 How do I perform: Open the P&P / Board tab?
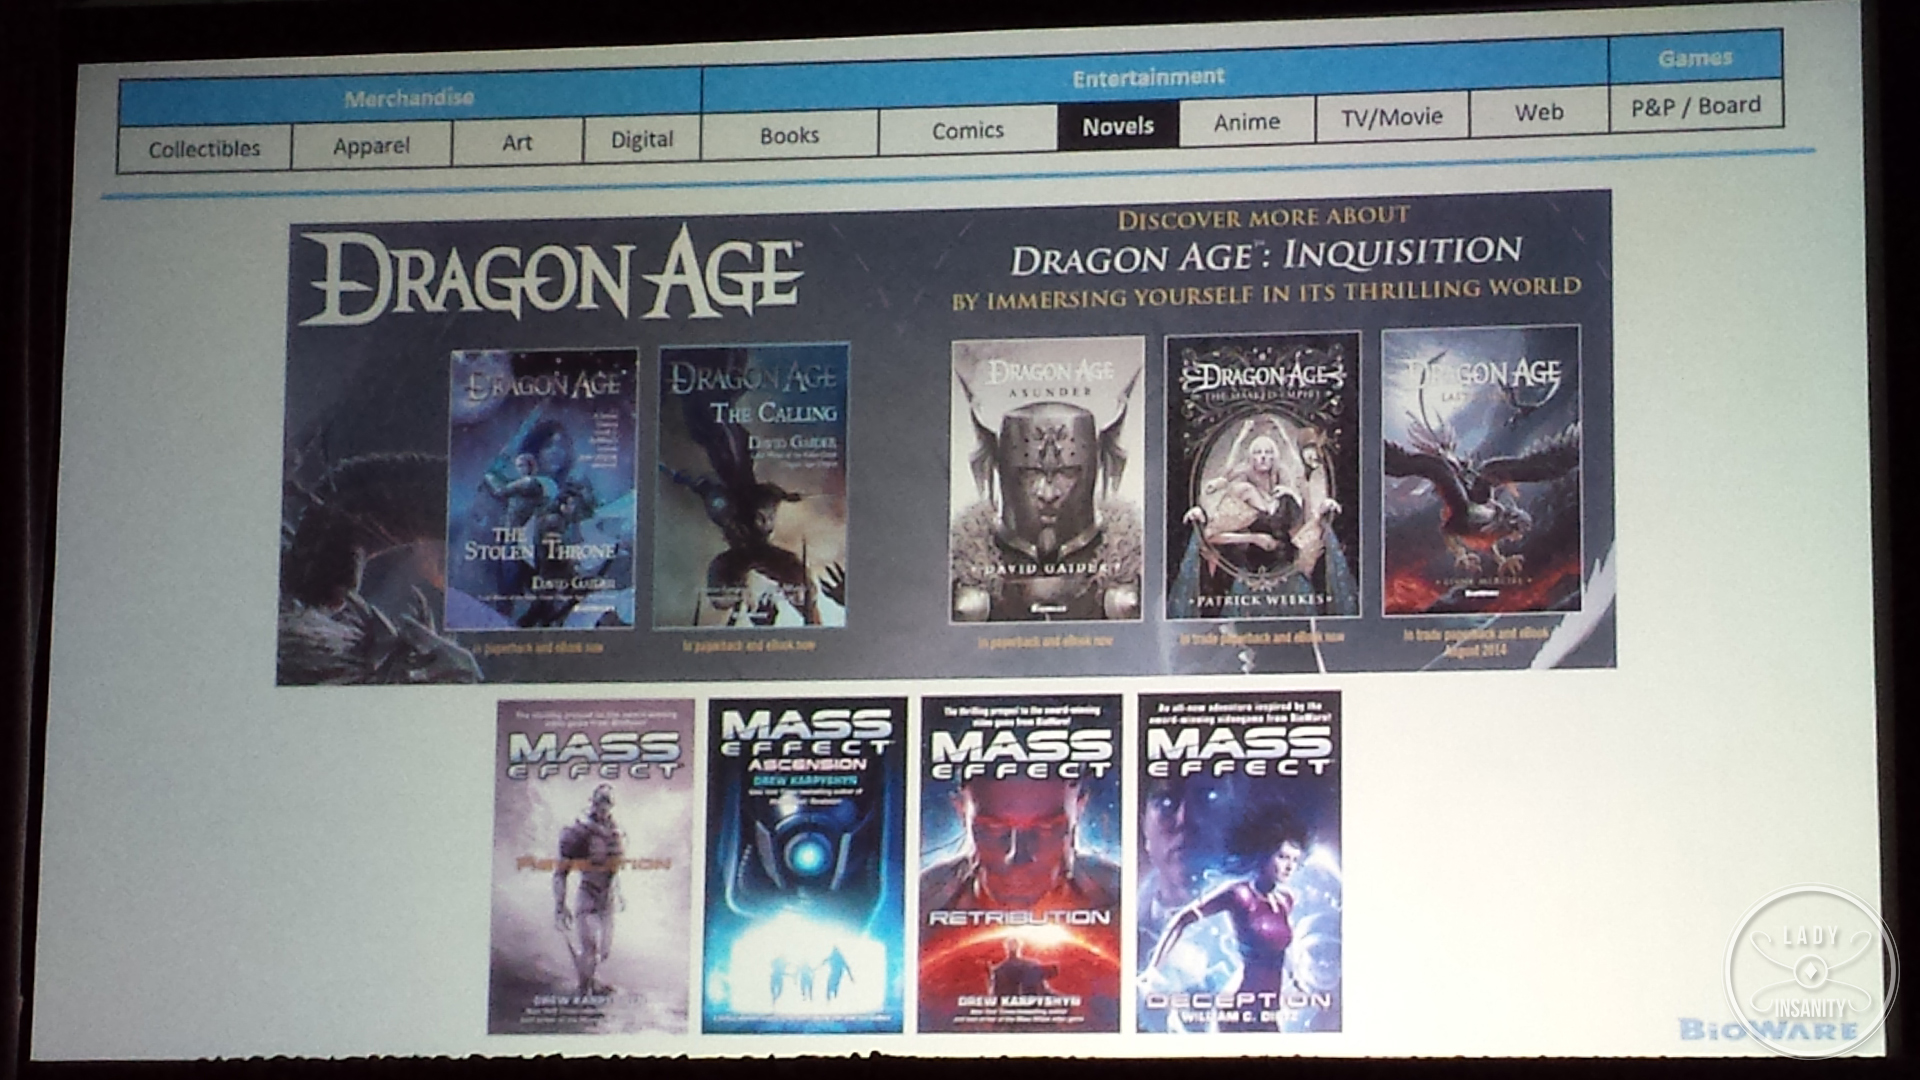tap(1696, 106)
